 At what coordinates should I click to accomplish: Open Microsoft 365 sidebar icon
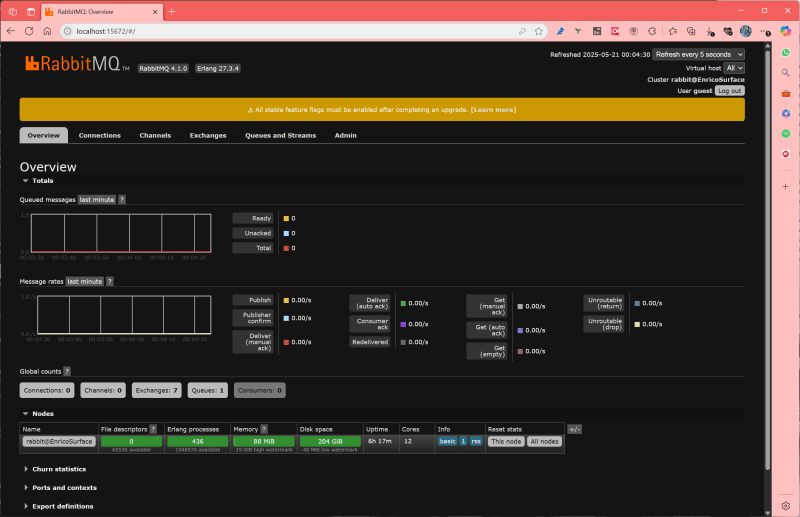(x=786, y=113)
